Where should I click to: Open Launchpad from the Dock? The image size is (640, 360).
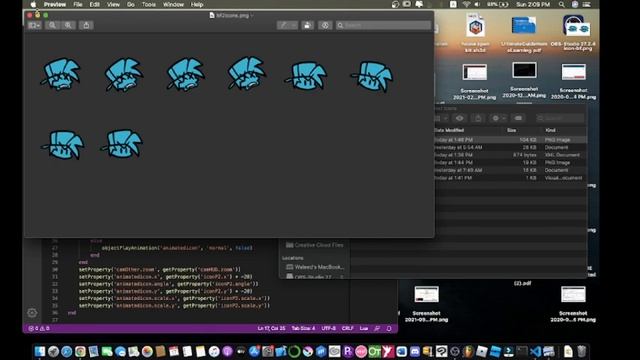(x=53, y=351)
